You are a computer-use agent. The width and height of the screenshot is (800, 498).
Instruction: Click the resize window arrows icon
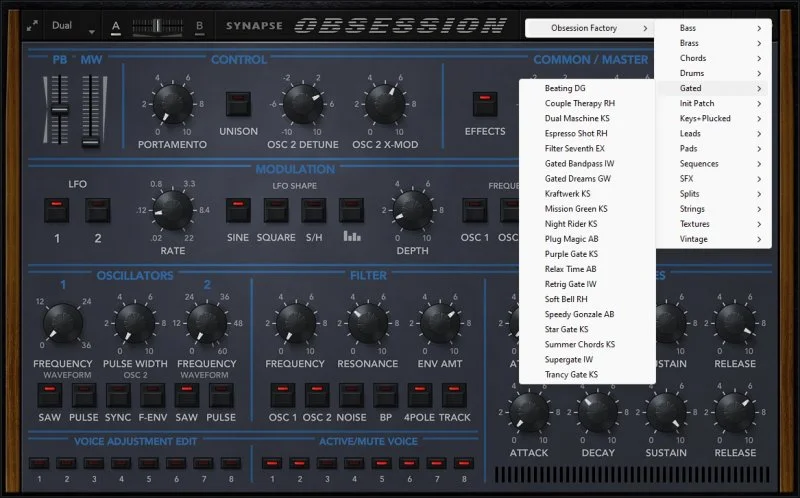32,26
